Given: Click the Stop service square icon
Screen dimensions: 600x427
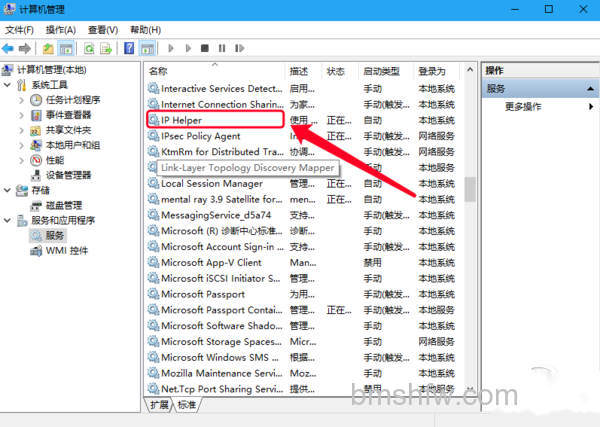Looking at the screenshot, I should [205, 48].
